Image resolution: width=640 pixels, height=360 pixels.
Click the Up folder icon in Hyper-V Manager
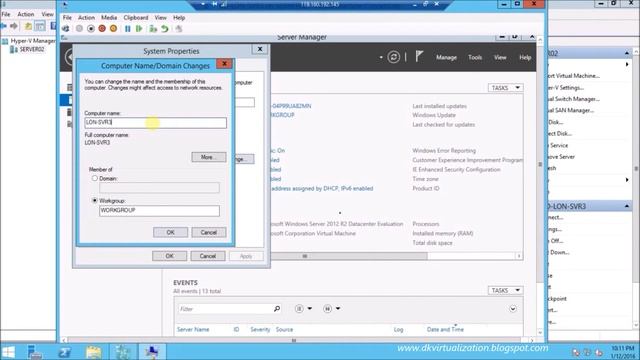[28, 26]
